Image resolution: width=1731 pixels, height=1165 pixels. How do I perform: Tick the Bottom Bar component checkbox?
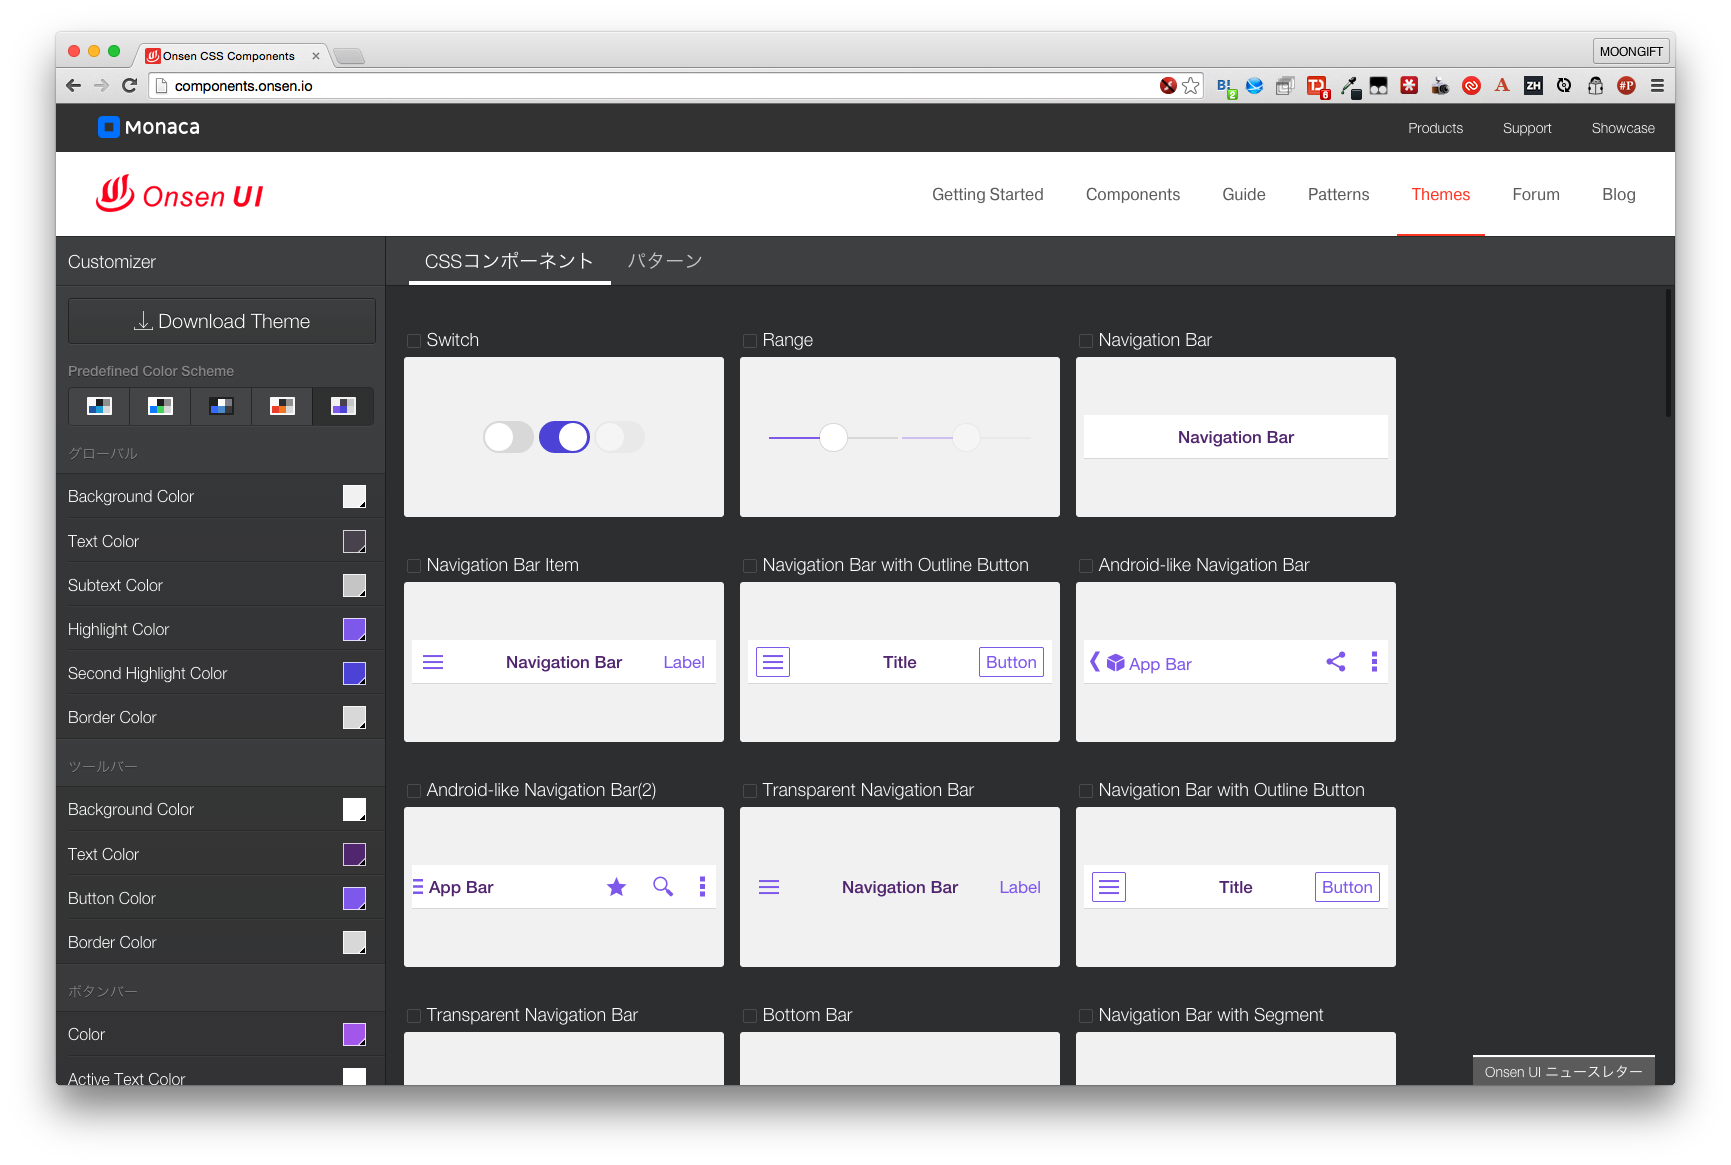pos(750,1016)
